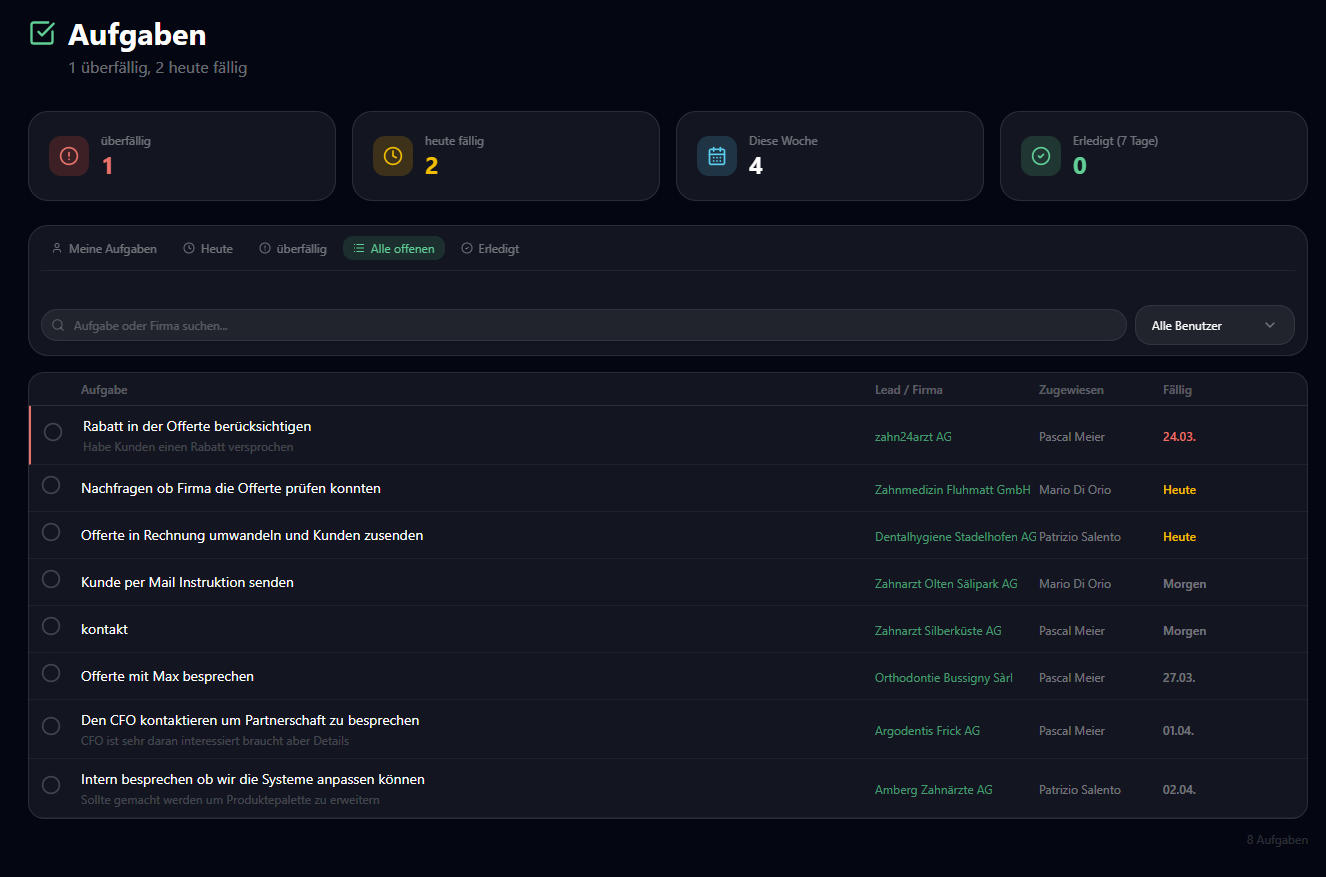Viewport: 1326px width, 877px height.
Task: Click the due date 01.04.
Action: 1178,731
